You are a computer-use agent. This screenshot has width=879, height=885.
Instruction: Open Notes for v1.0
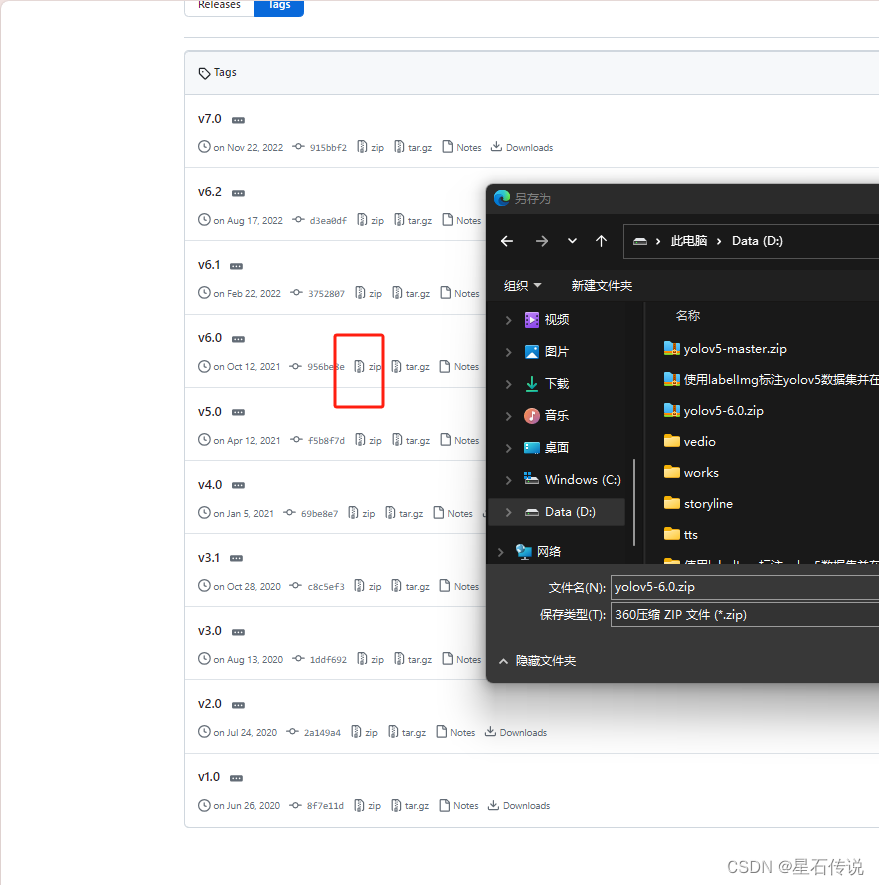click(459, 805)
